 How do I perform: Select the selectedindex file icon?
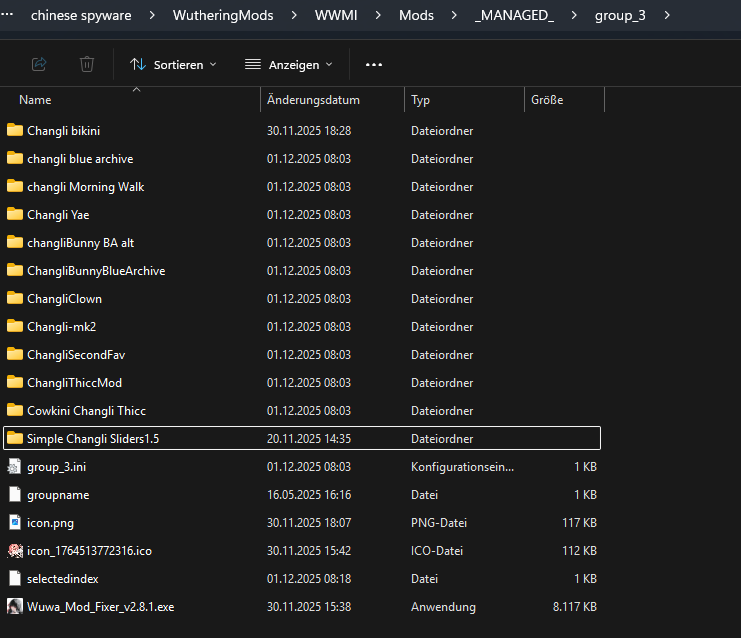pos(15,578)
